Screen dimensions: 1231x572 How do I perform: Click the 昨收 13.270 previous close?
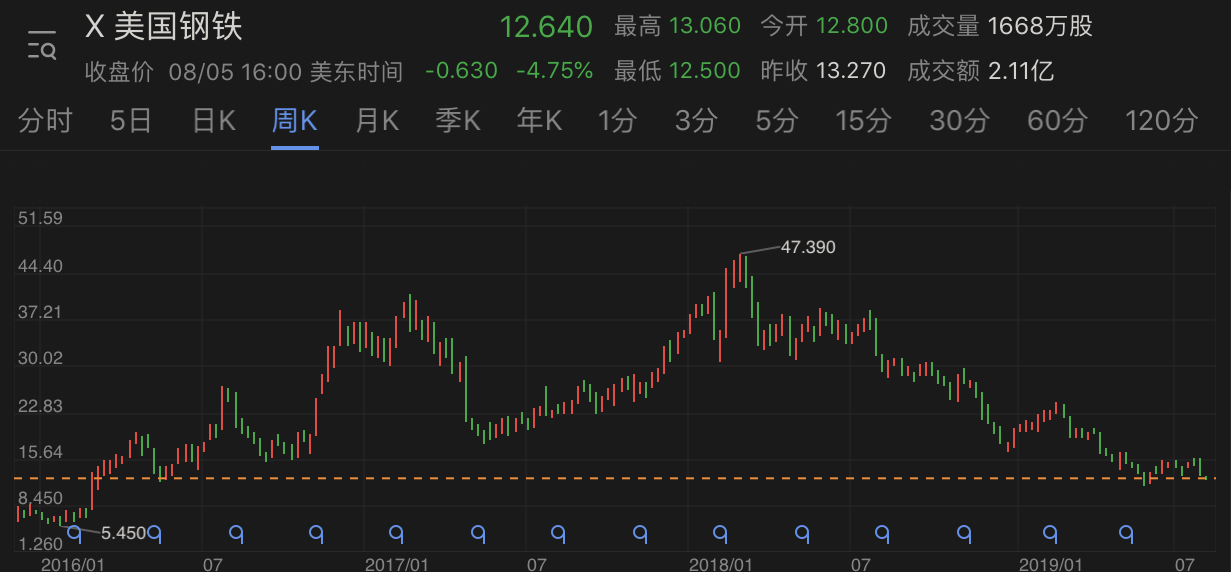click(824, 71)
